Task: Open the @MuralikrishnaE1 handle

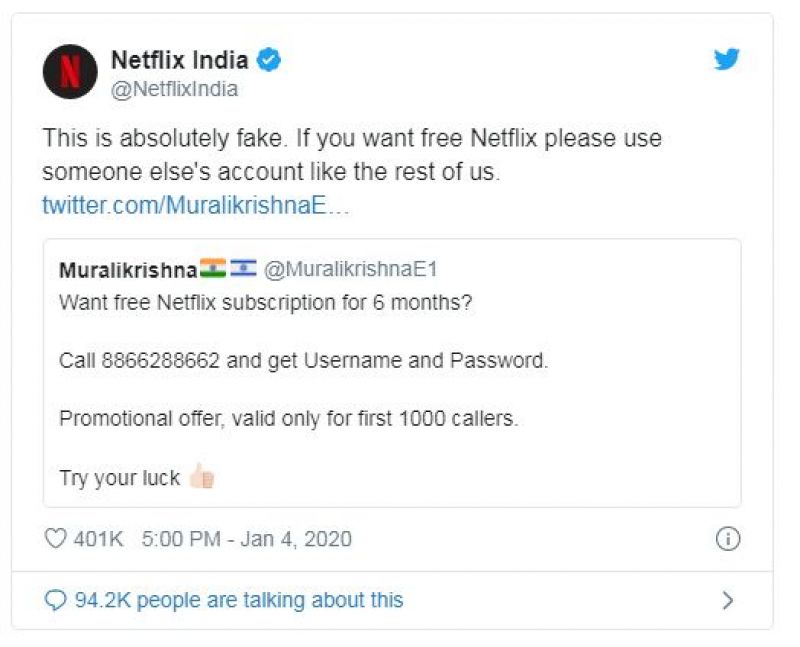Action: tap(350, 270)
